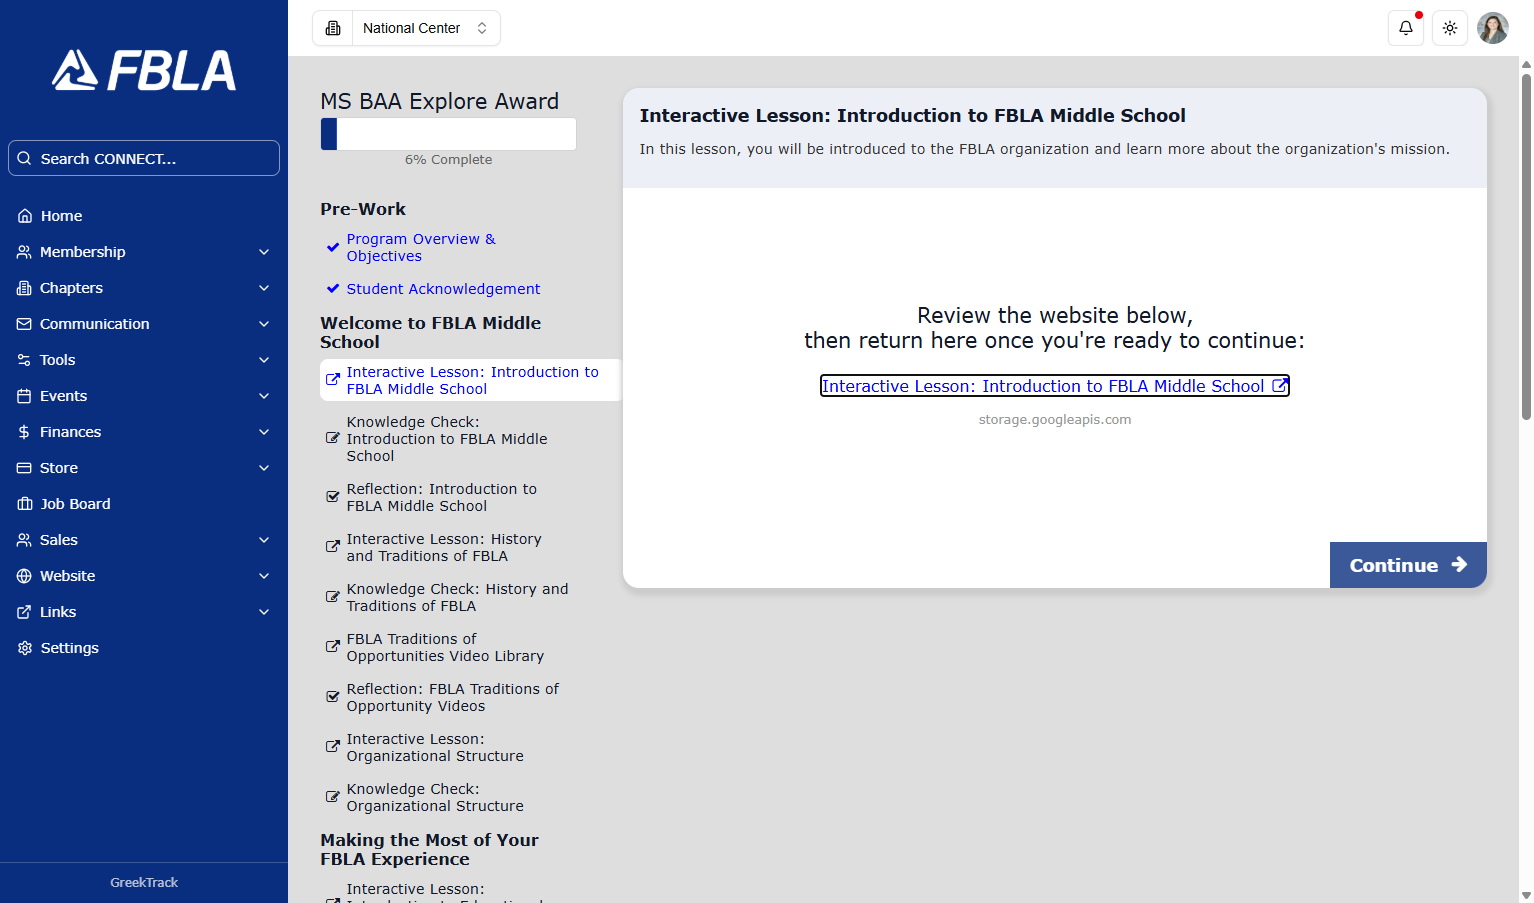Expand the Sales menu chevron
This screenshot has width=1534, height=903.
[x=264, y=540]
